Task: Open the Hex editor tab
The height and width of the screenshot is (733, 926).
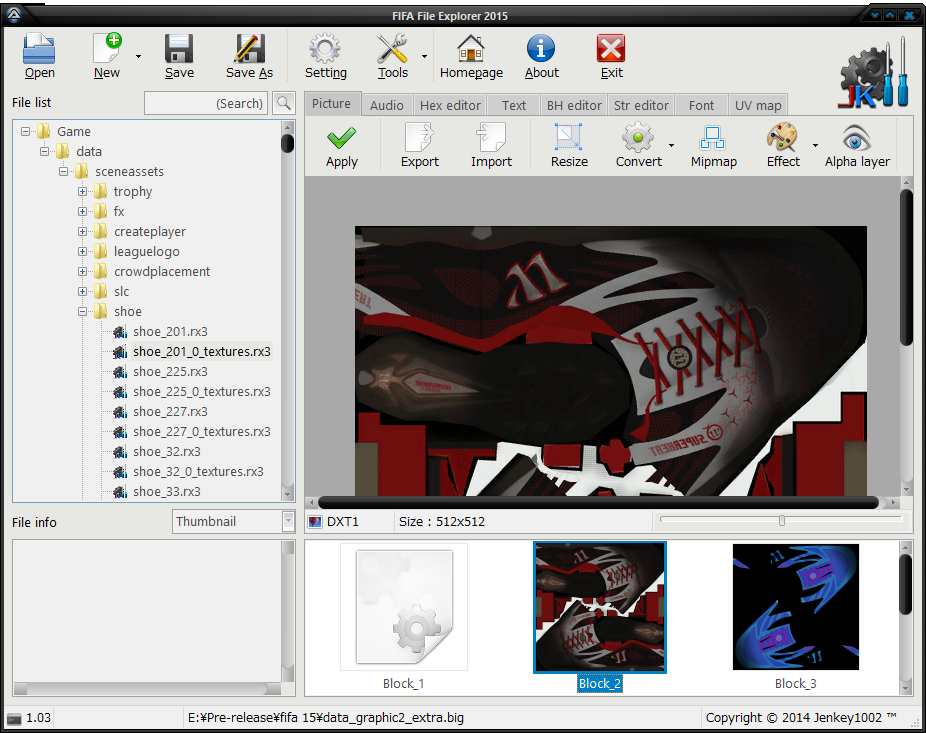Action: pos(450,105)
